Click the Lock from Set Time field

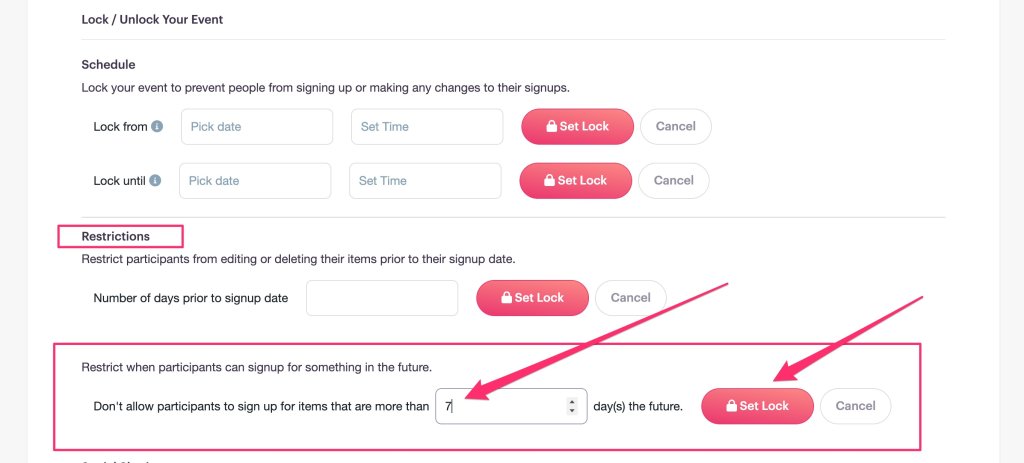pos(426,127)
